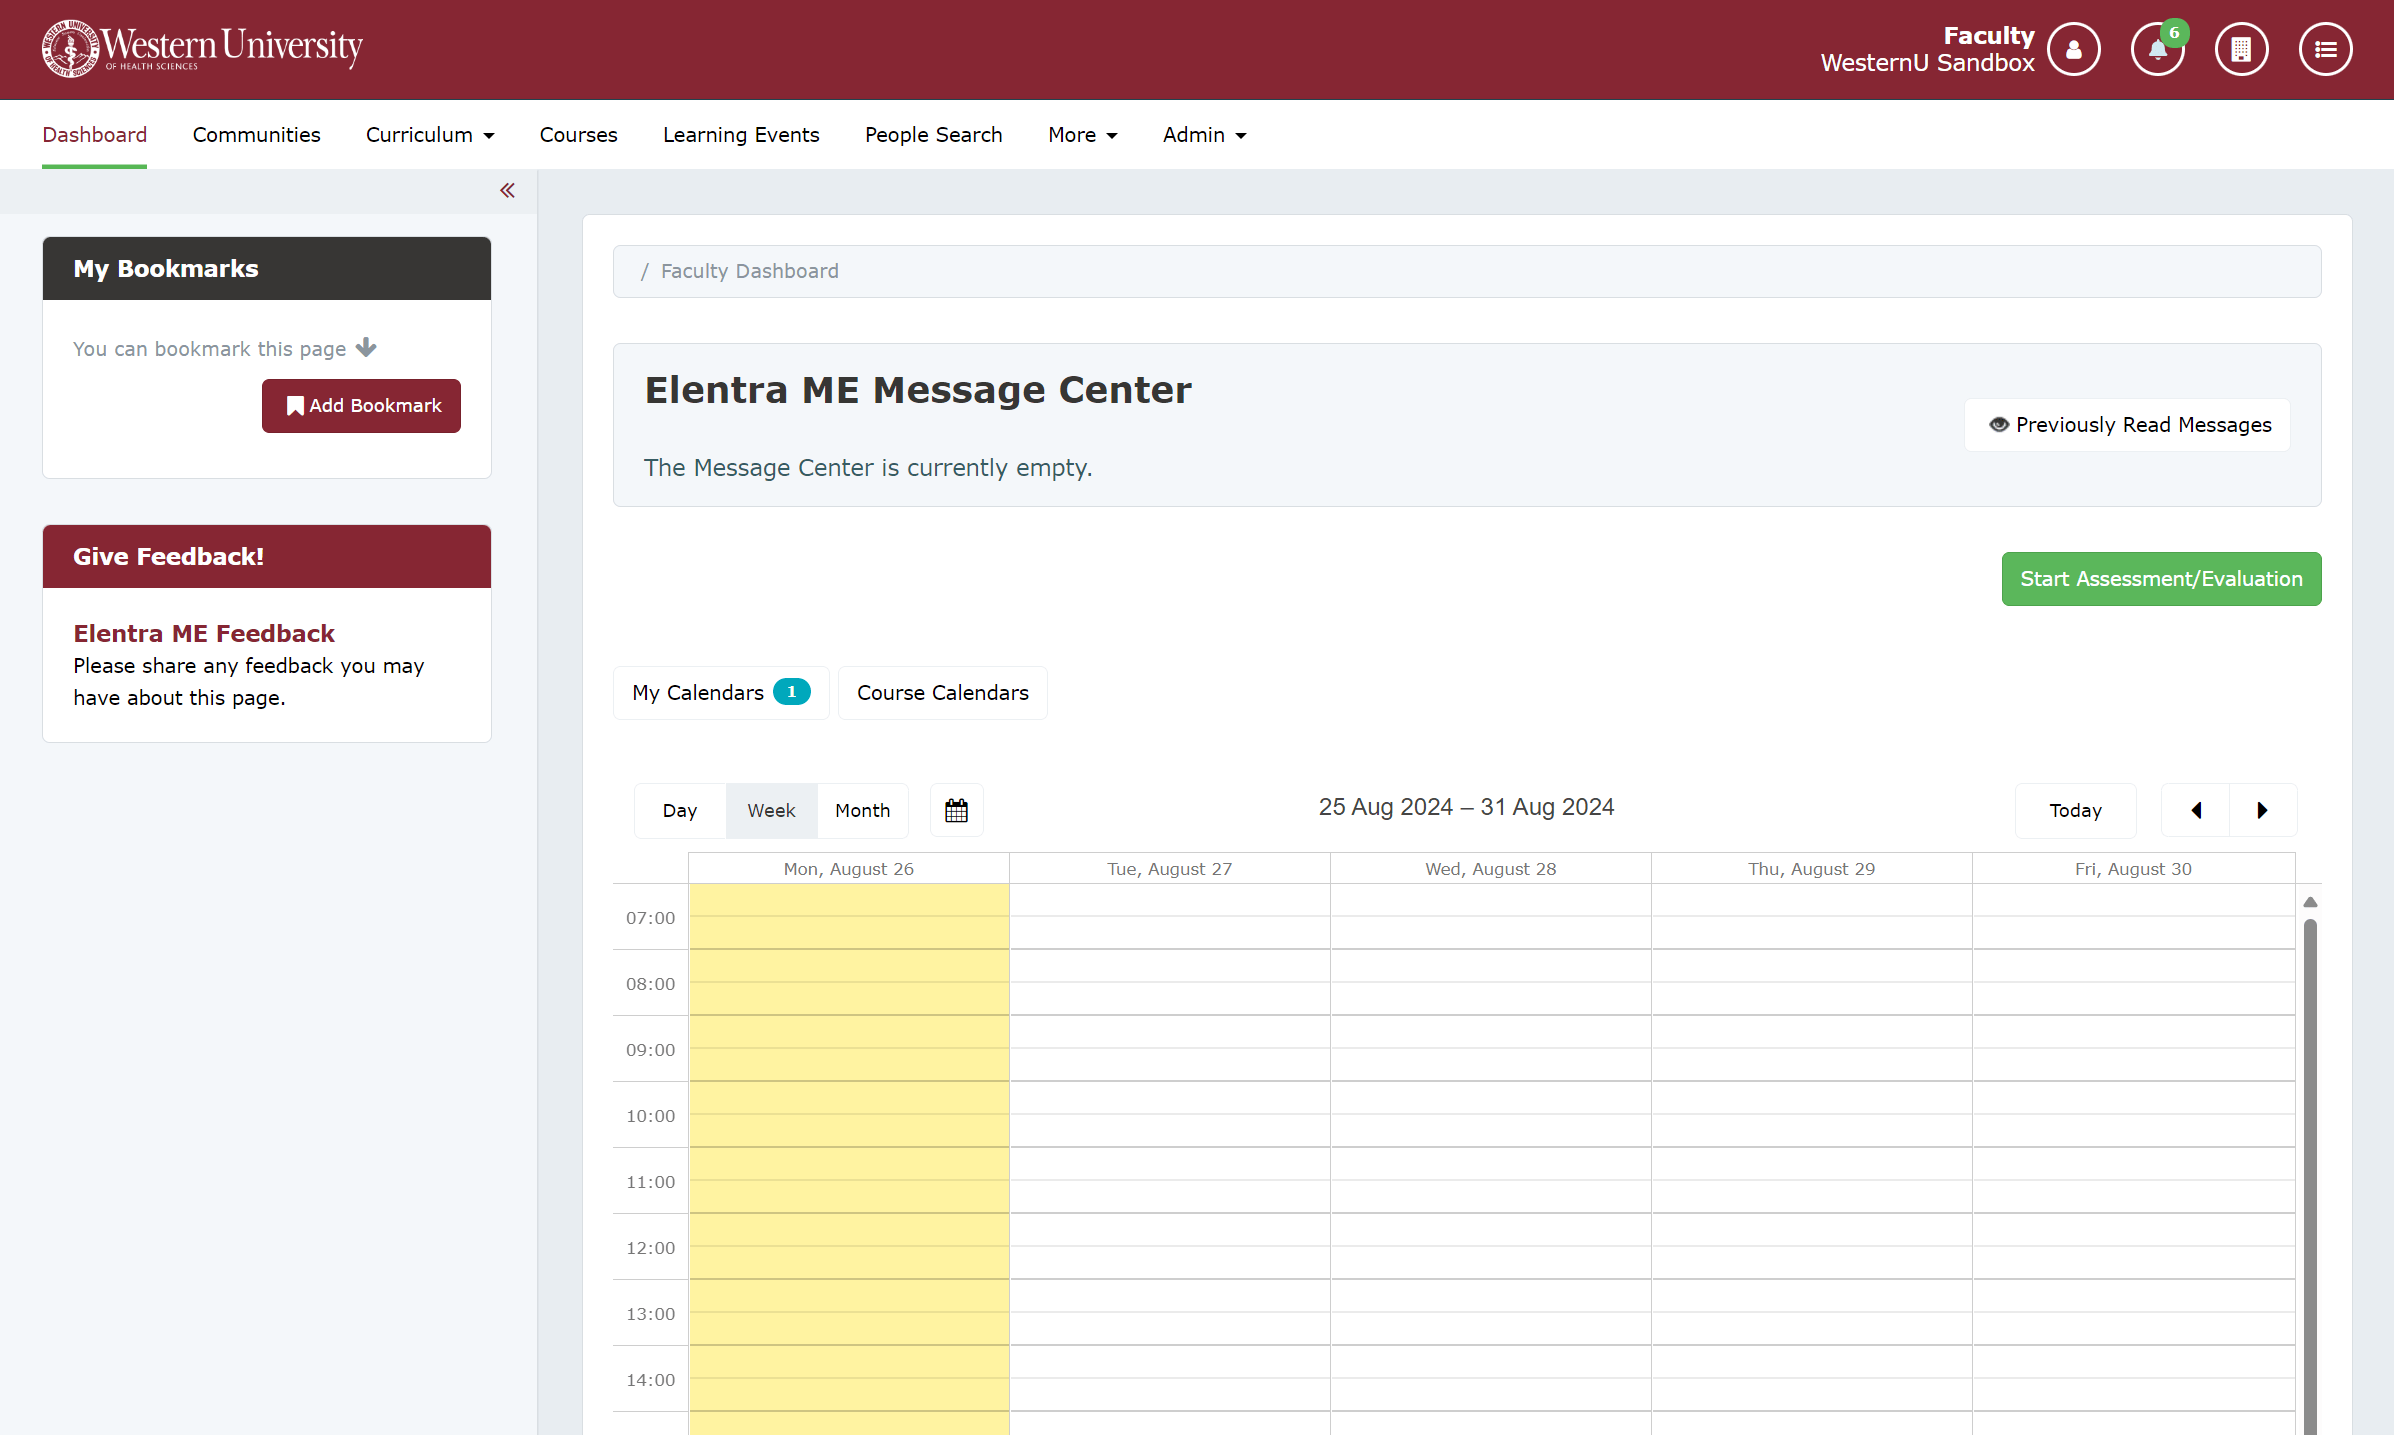
Task: Expand the Admin dropdown menu
Action: pyautogui.click(x=1204, y=134)
